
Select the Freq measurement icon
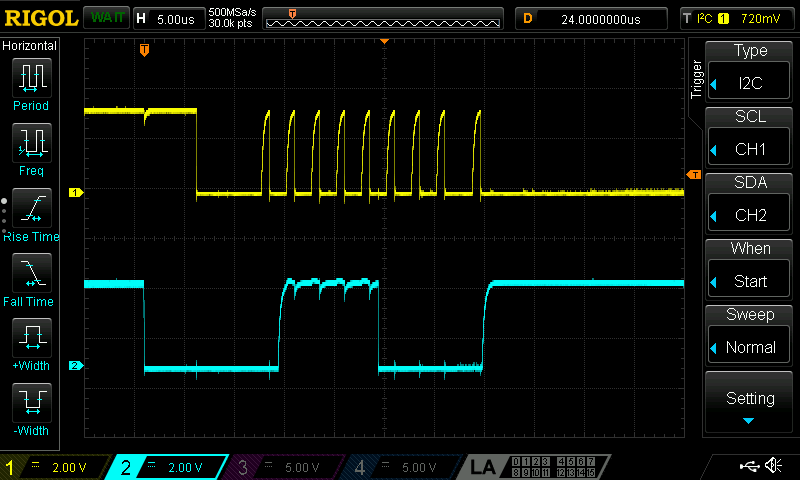pyautogui.click(x=31, y=149)
